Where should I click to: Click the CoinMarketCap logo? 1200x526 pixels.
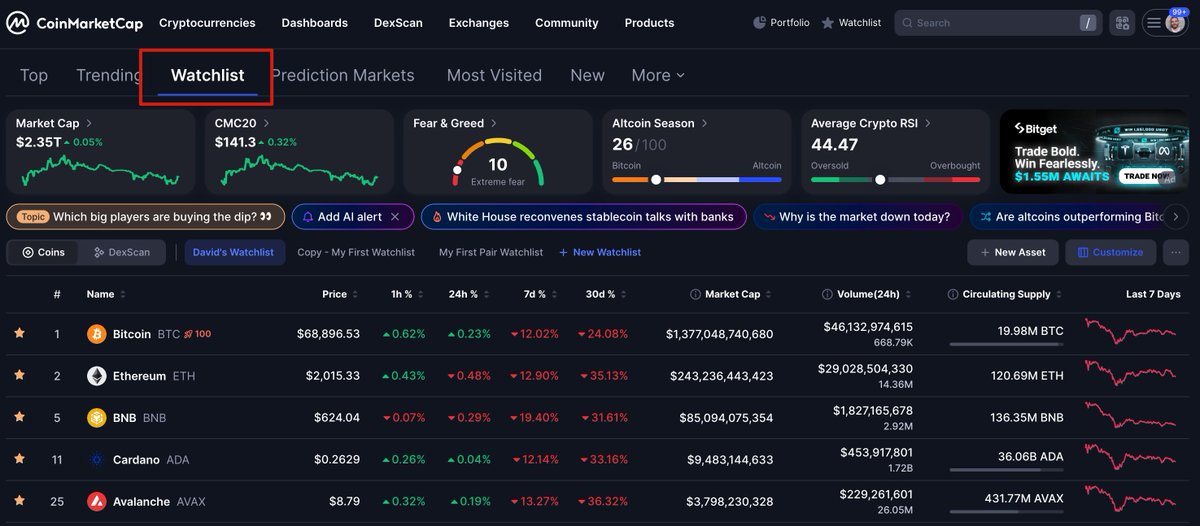pos(75,23)
